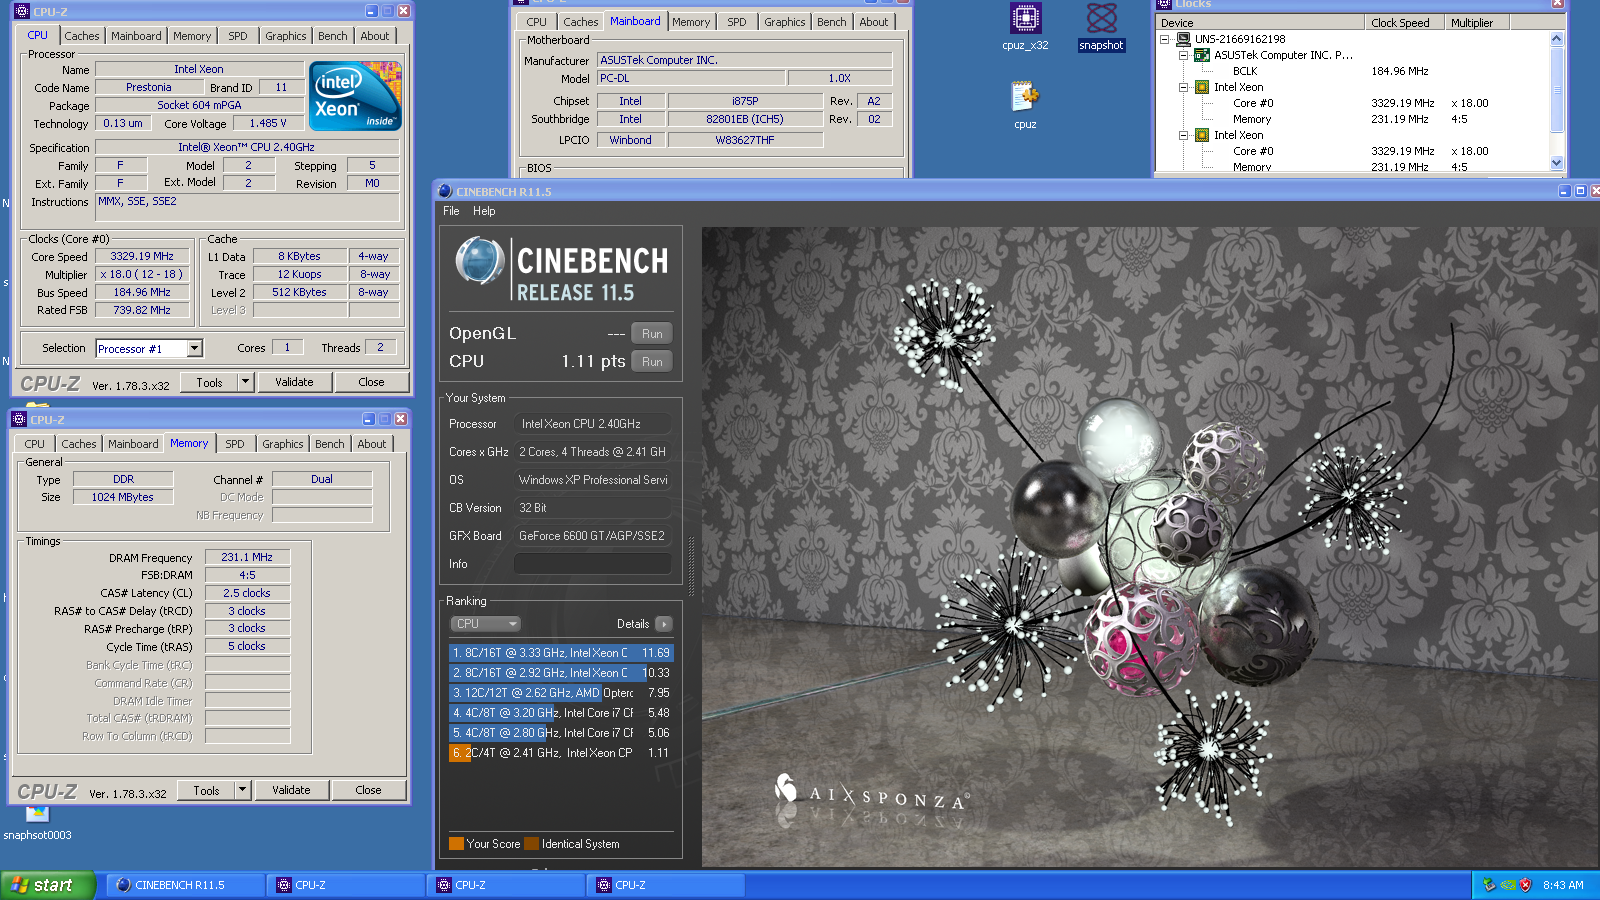Viewport: 1600px width, 900px height.
Task: Open Graphics tab in Memory CPU-Z window
Action: point(283,444)
